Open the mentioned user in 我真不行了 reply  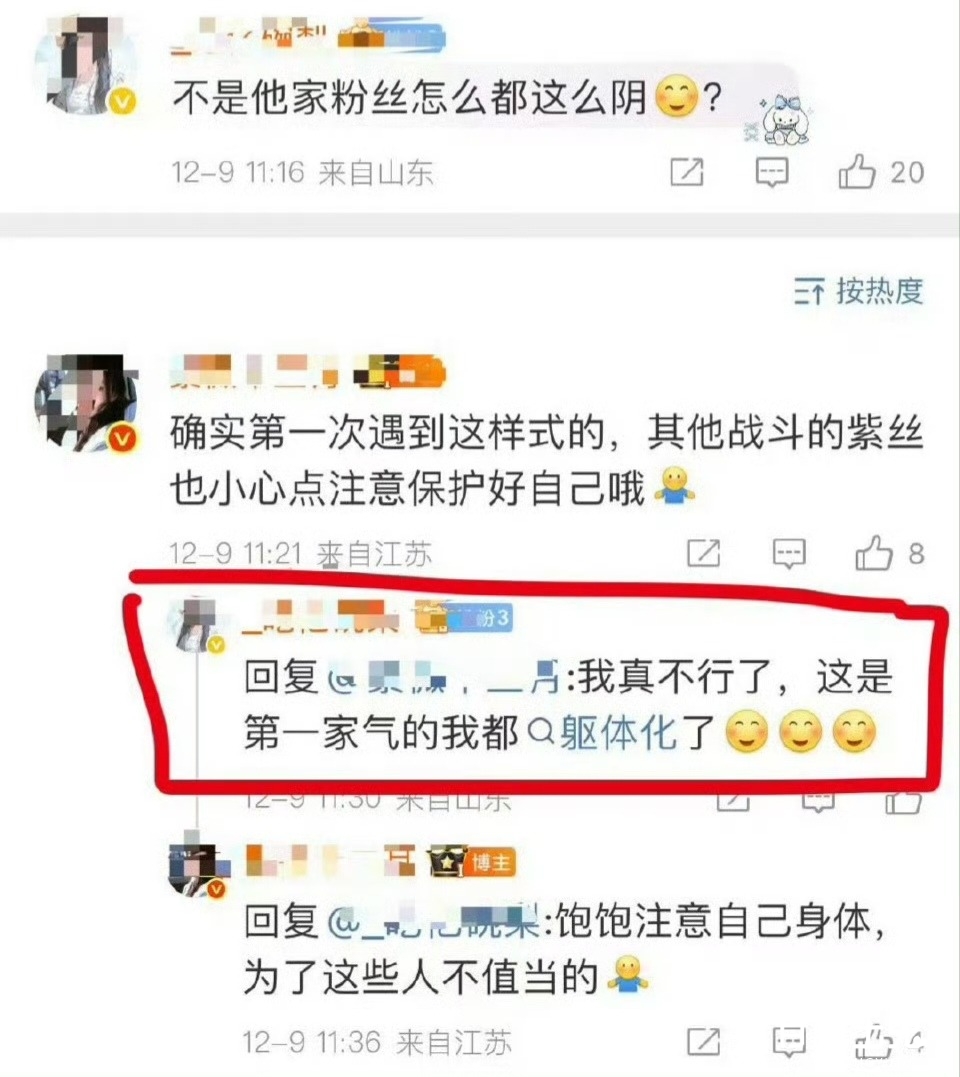pyautogui.click(x=445, y=677)
